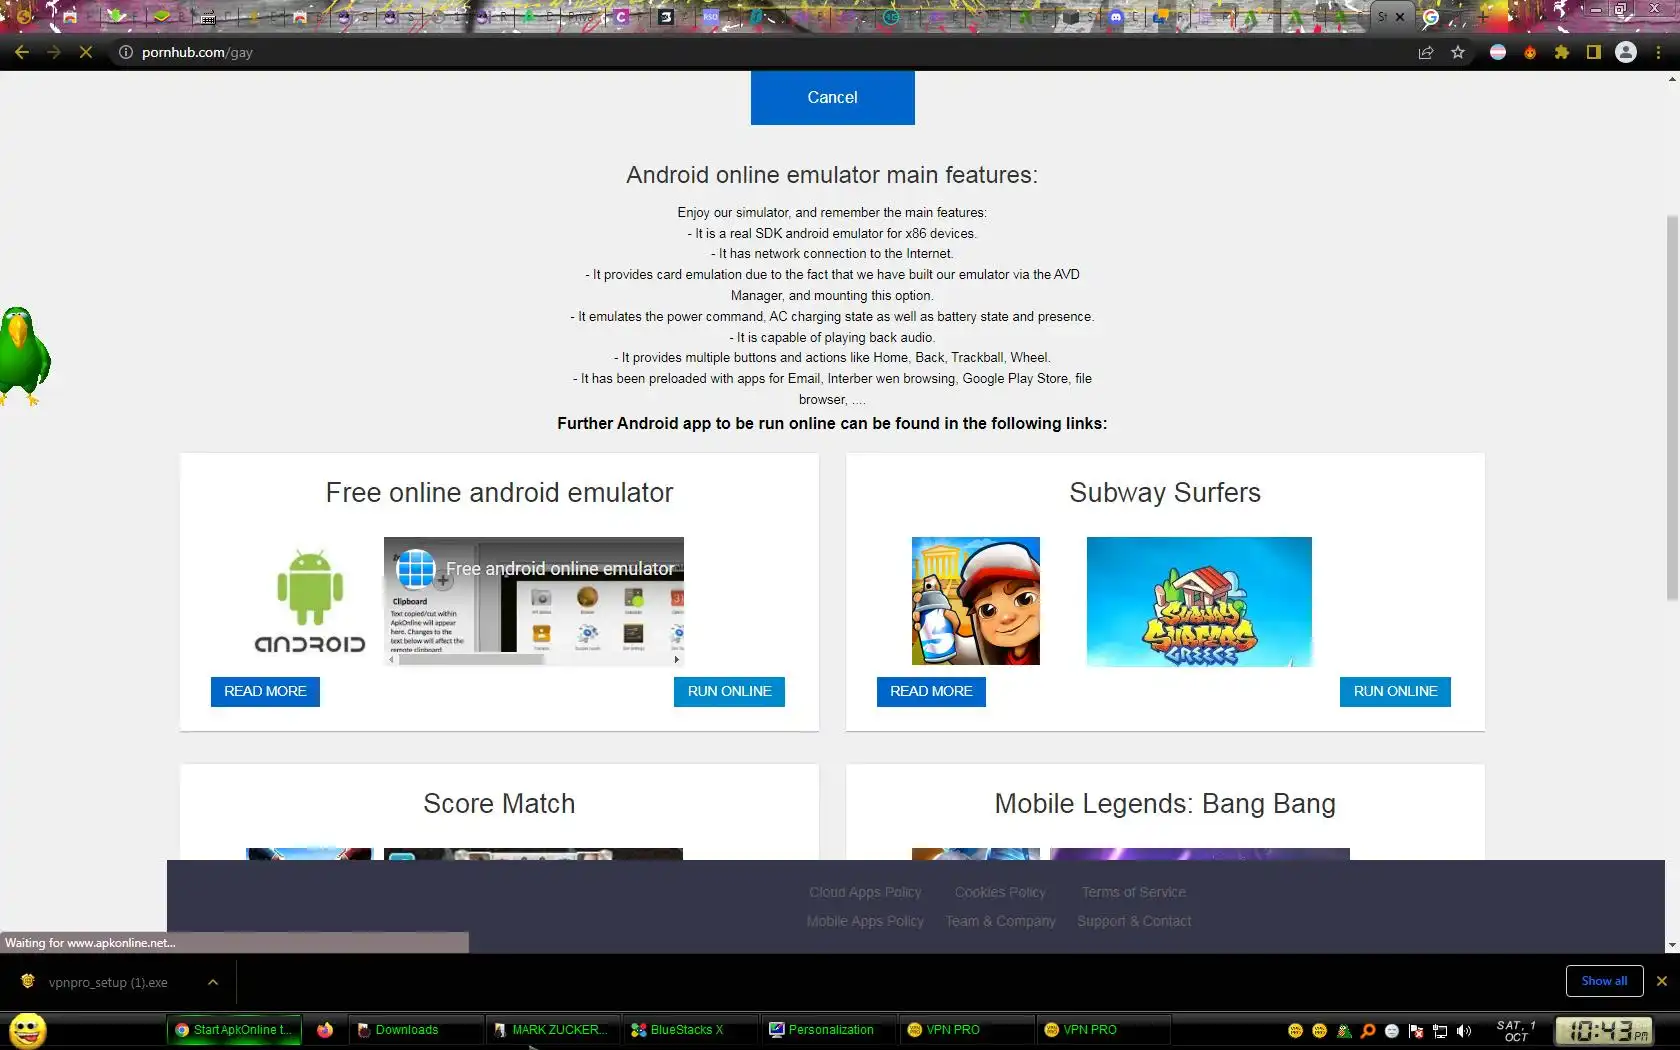Open the Cookies Policy link

click(x=1000, y=892)
